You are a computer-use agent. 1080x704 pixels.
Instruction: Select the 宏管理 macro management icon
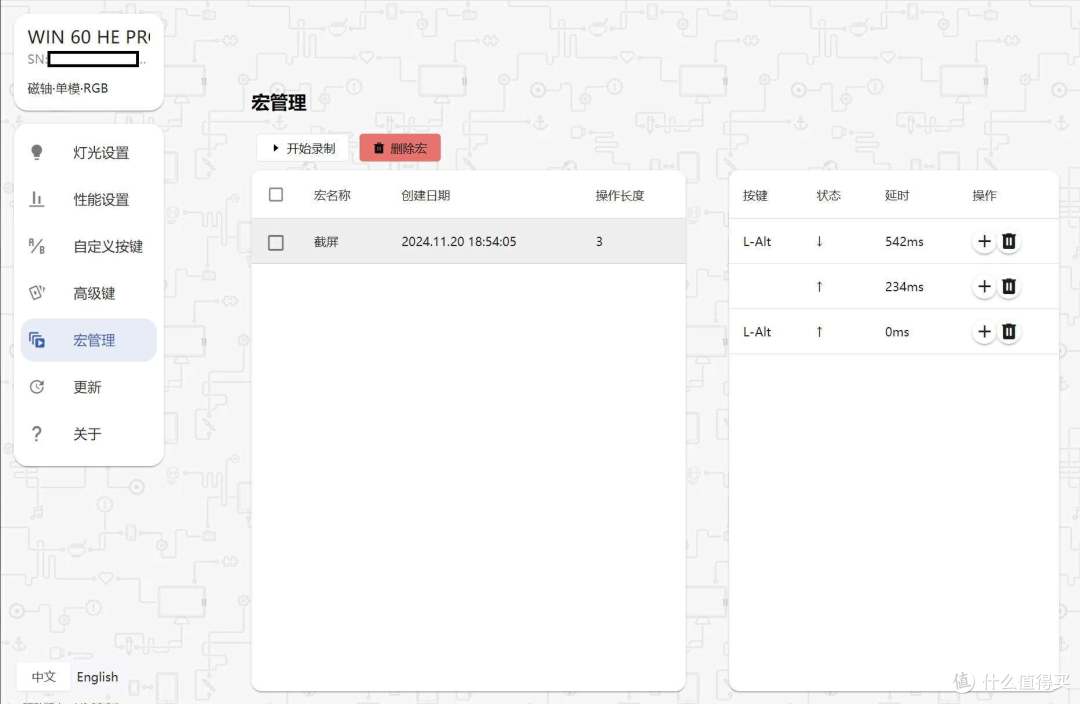tap(37, 340)
